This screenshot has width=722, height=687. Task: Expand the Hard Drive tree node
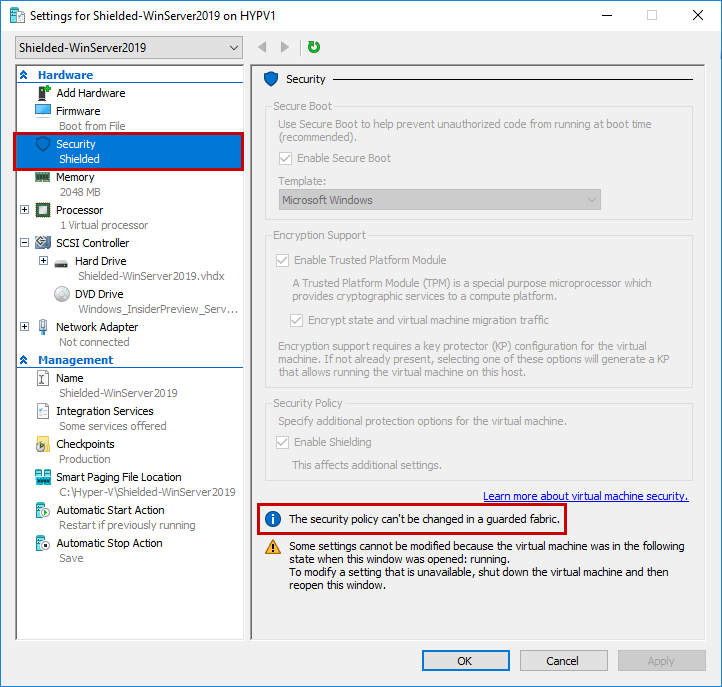coord(43,261)
